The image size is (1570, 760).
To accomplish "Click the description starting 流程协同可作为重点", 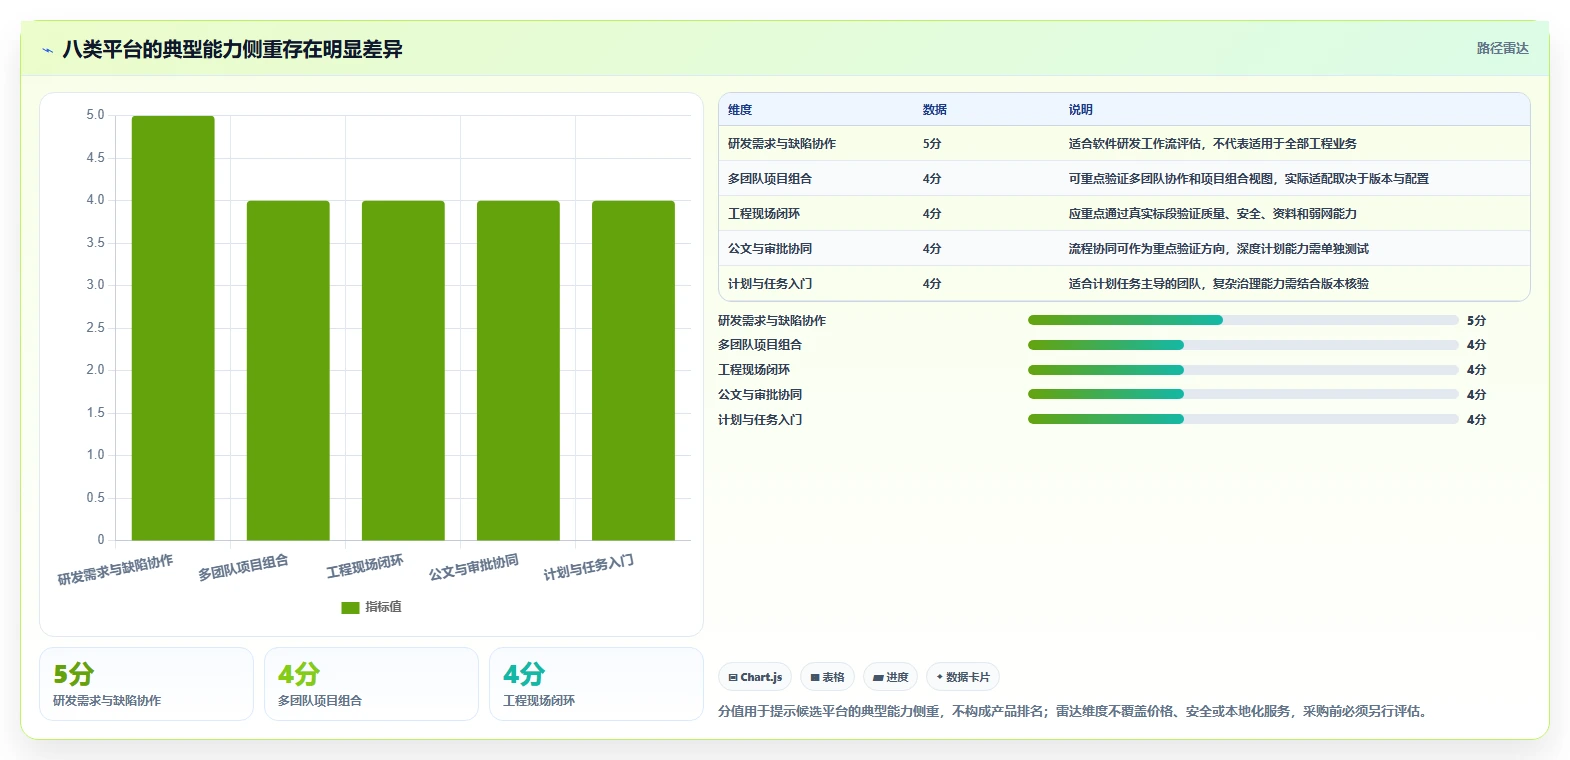I will [x=1219, y=249].
